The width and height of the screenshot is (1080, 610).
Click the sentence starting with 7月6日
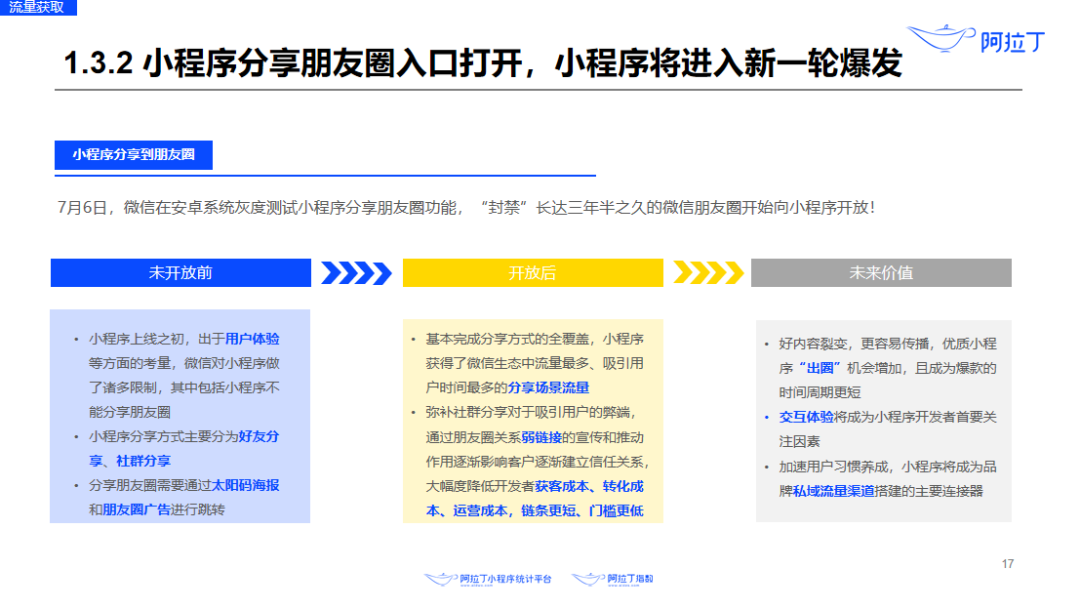[x=467, y=208]
